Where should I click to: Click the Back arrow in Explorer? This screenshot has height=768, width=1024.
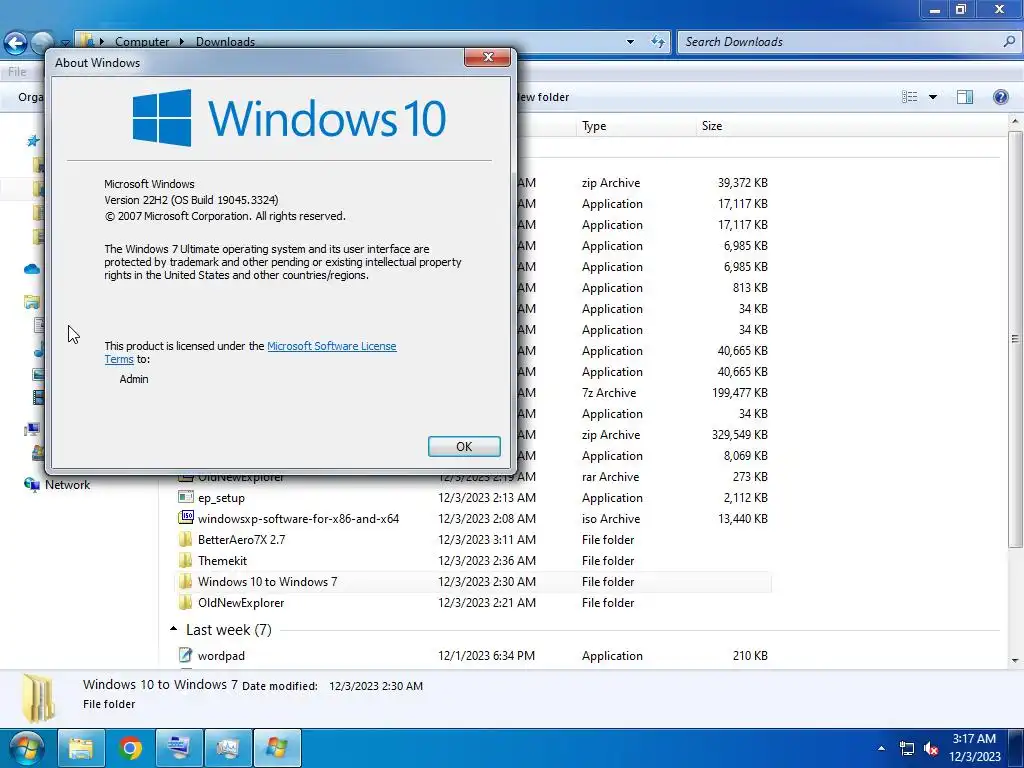coord(16,43)
